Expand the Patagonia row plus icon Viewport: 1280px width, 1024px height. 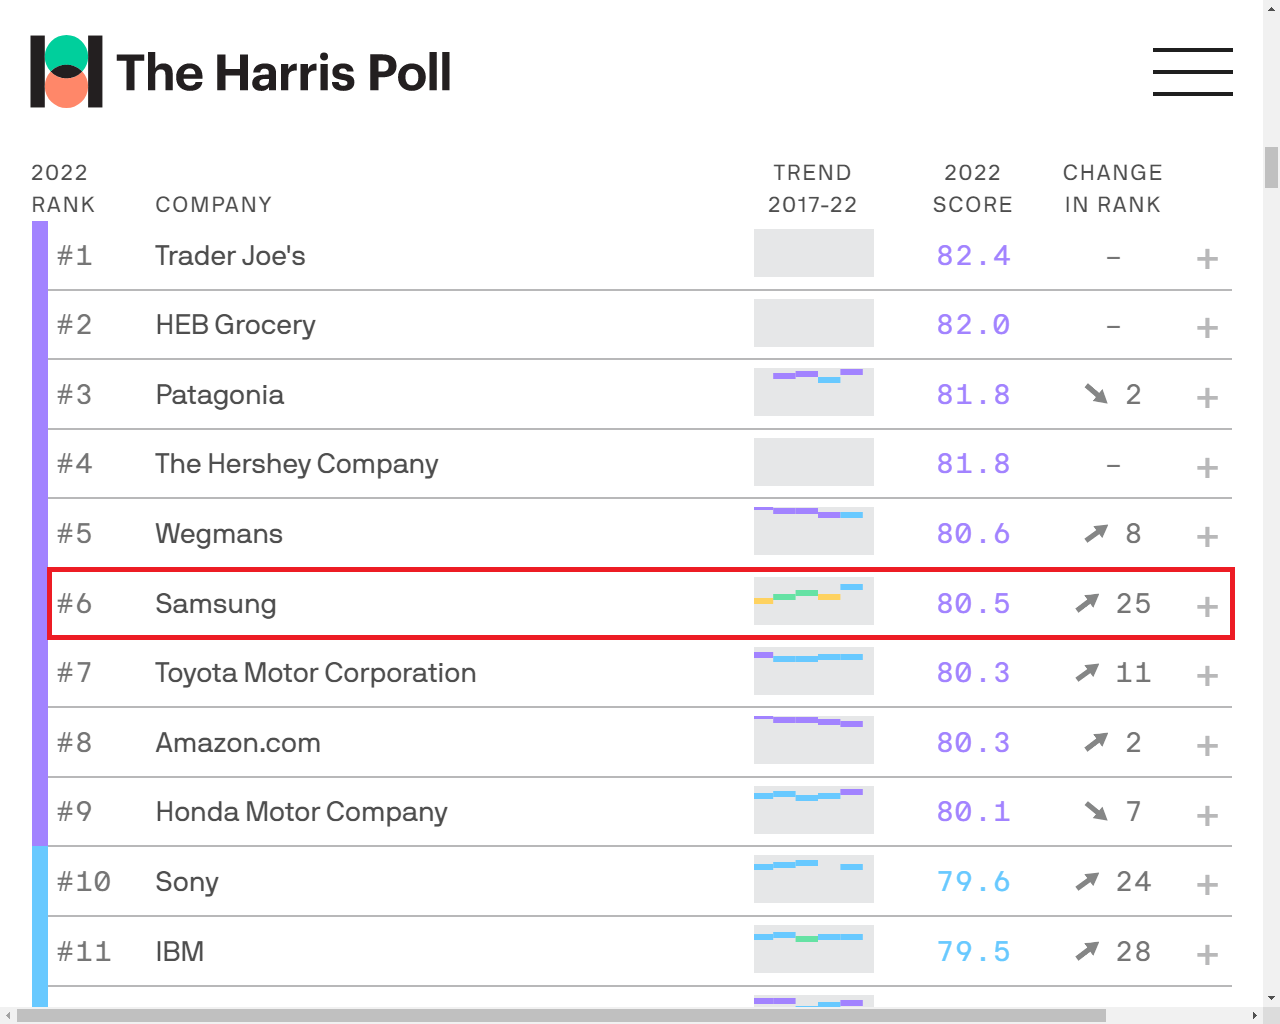click(x=1207, y=398)
